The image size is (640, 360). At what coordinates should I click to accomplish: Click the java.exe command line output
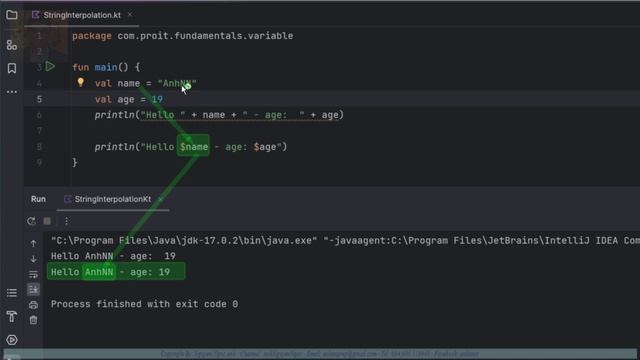pyautogui.click(x=345, y=240)
